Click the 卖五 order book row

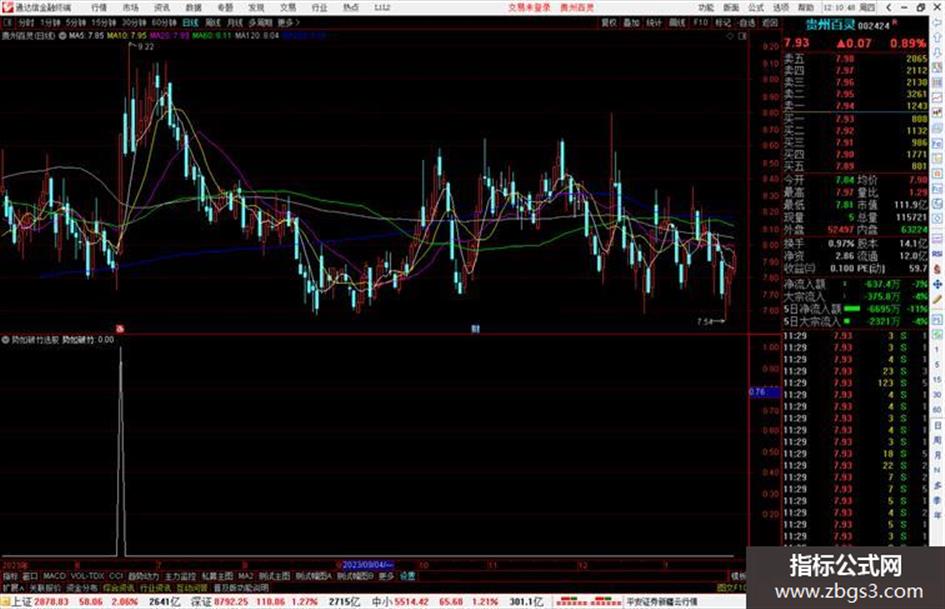click(855, 59)
